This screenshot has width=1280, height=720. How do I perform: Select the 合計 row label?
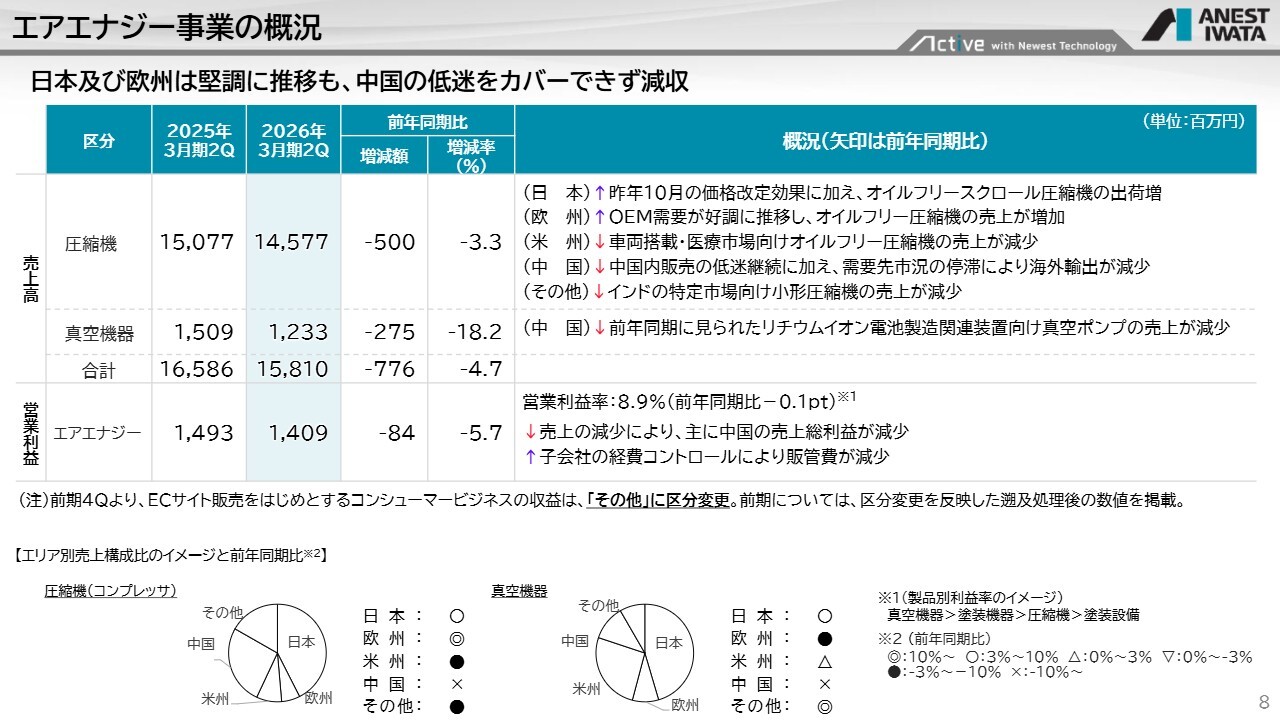(x=99, y=370)
